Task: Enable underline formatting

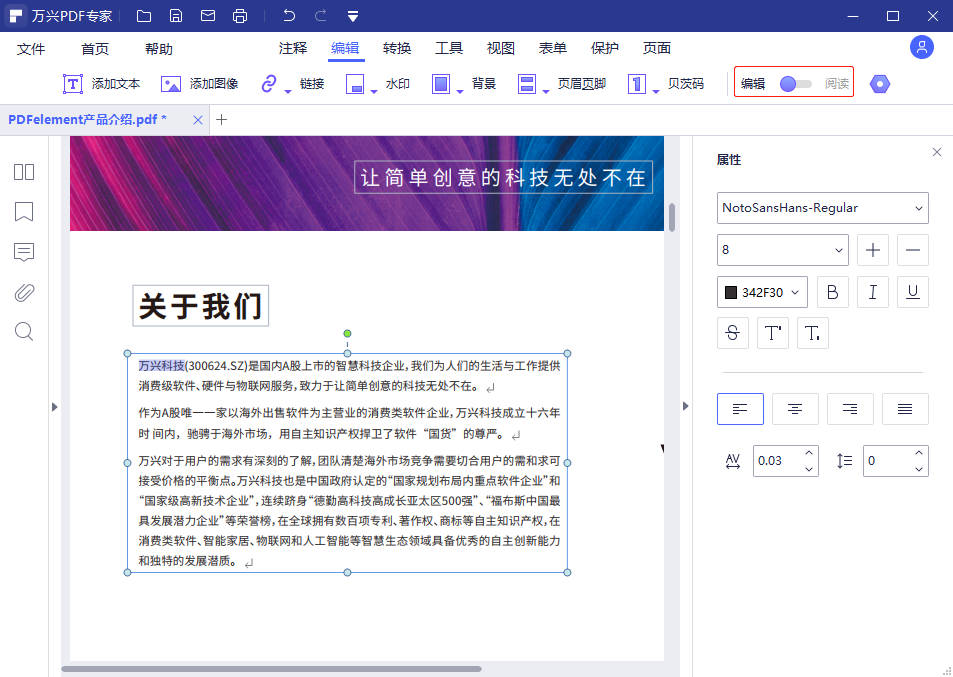Action: [912, 291]
